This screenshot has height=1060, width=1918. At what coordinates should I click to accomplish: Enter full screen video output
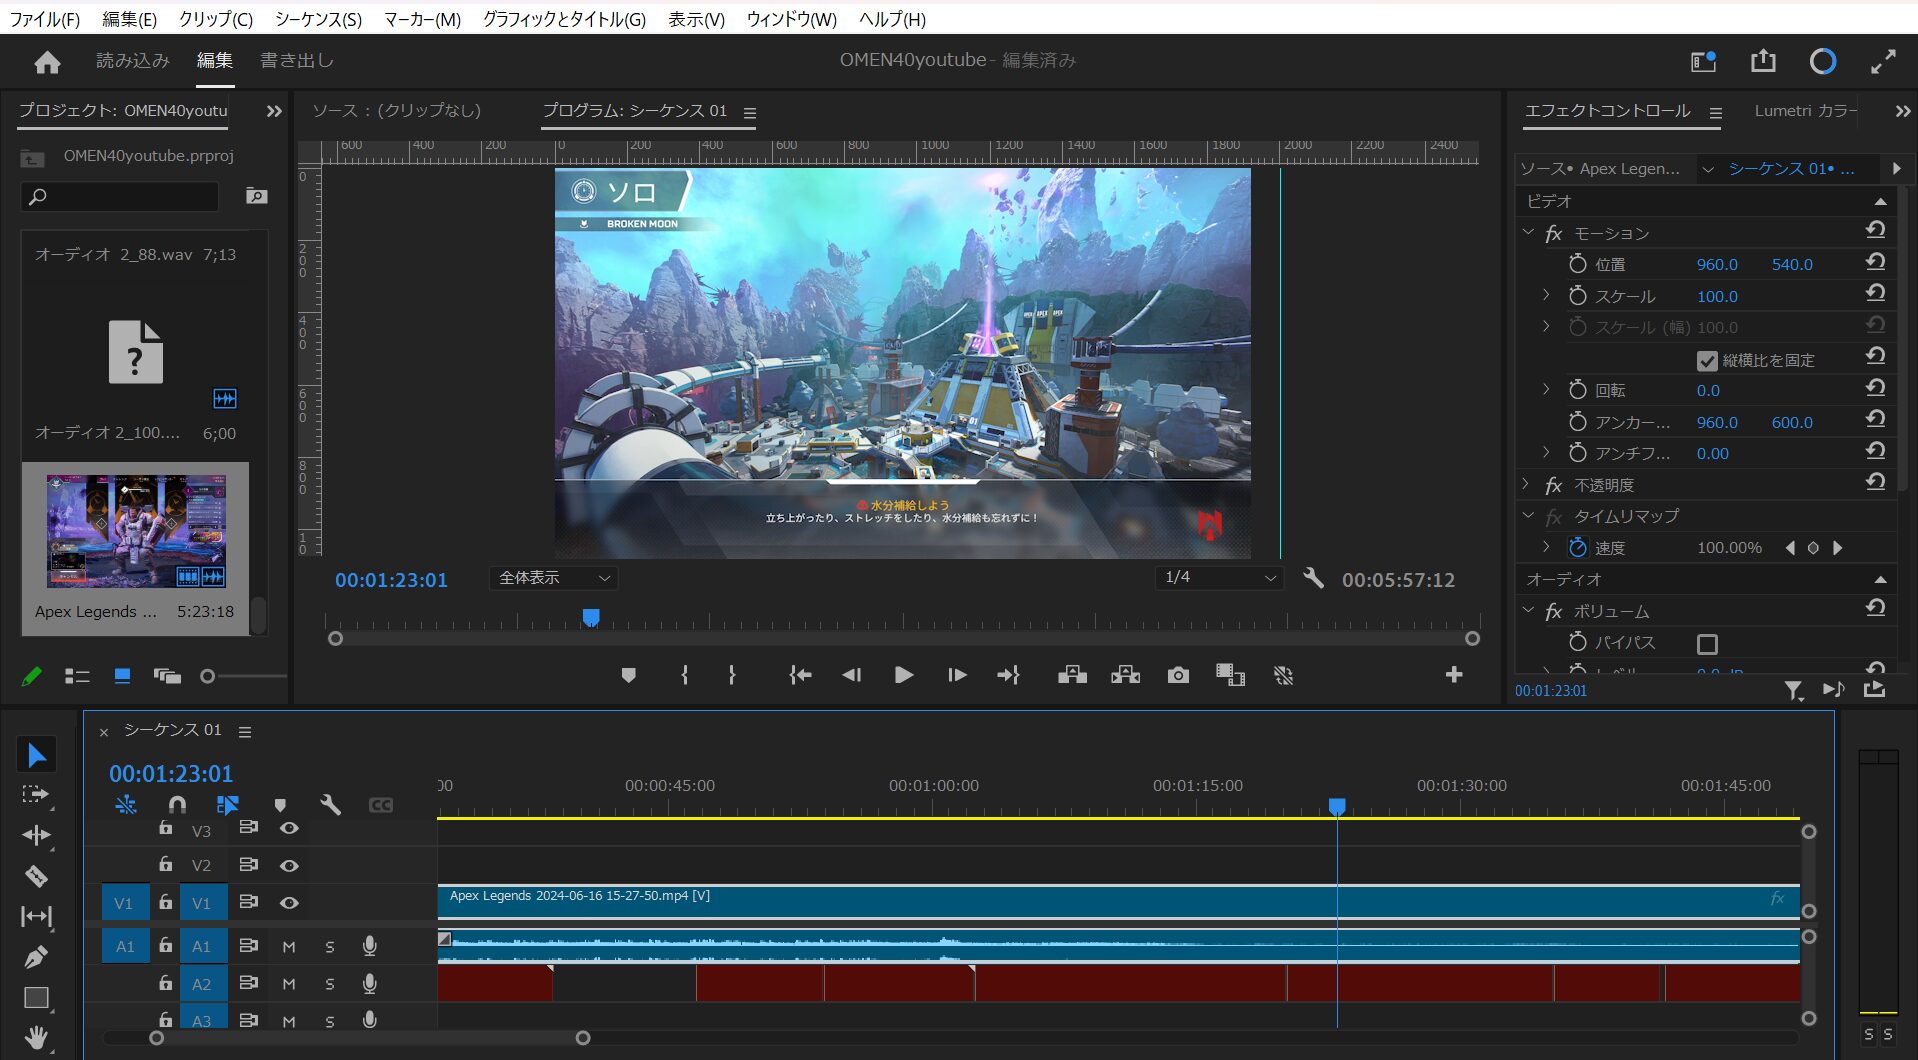(x=1883, y=61)
